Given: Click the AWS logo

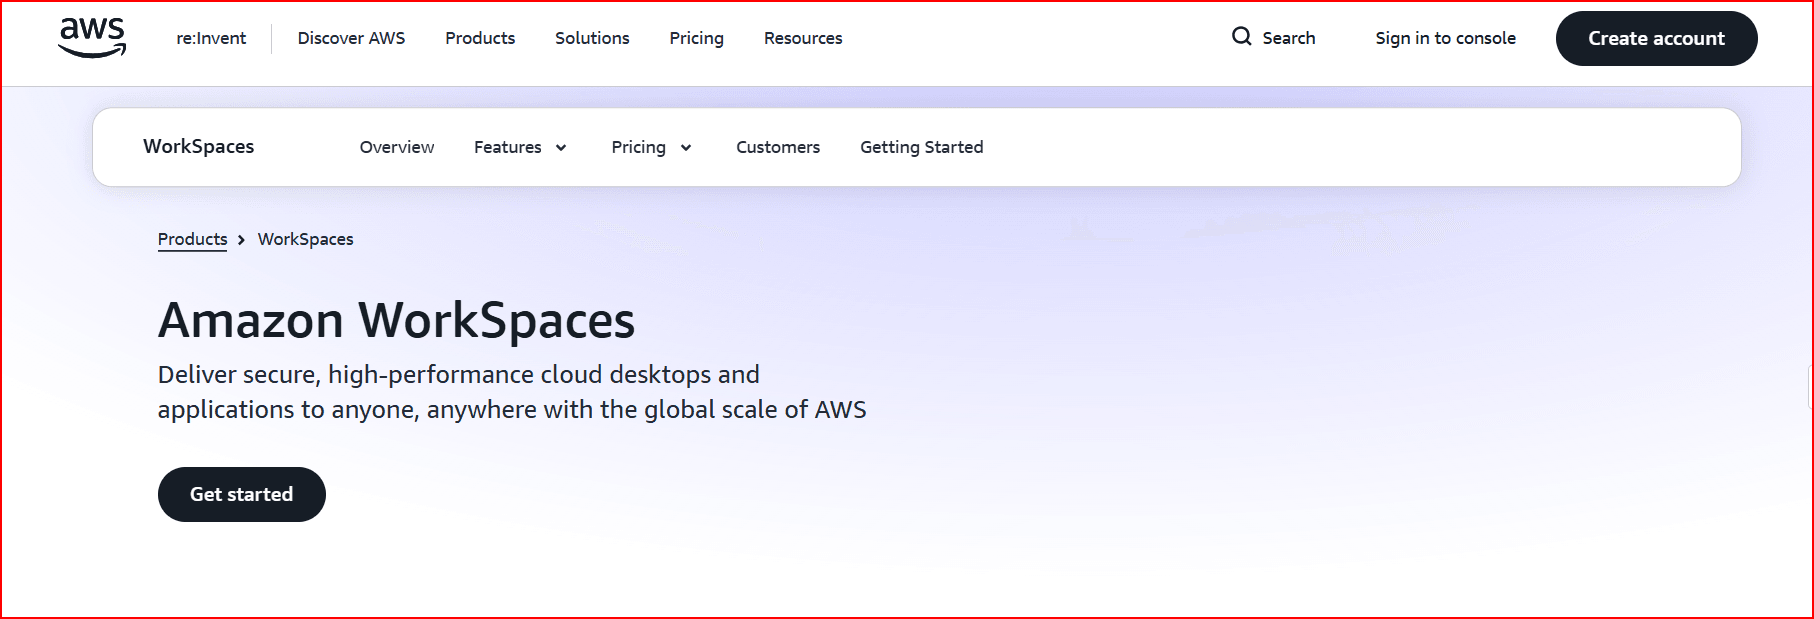Looking at the screenshot, I should click(92, 38).
